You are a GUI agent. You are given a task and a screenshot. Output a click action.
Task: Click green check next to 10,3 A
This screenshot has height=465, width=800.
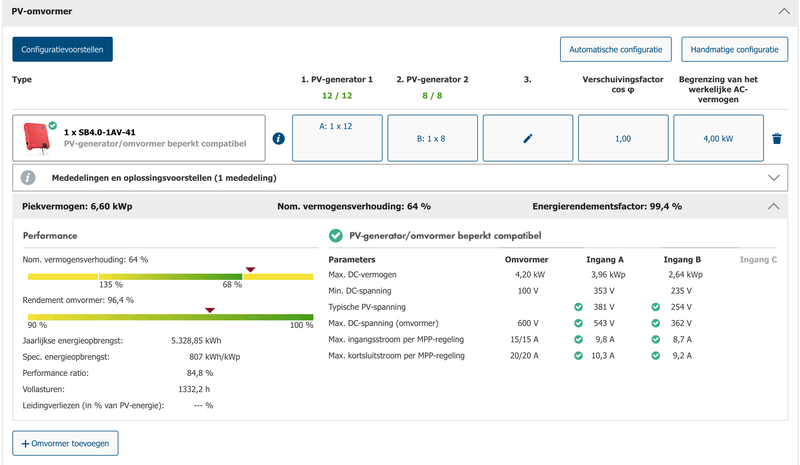(578, 355)
